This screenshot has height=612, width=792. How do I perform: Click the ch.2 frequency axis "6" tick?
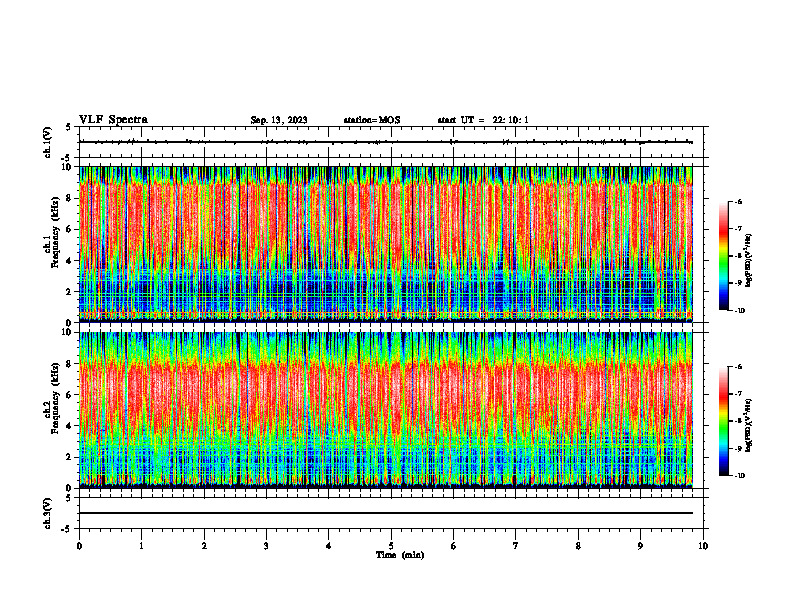[70, 395]
